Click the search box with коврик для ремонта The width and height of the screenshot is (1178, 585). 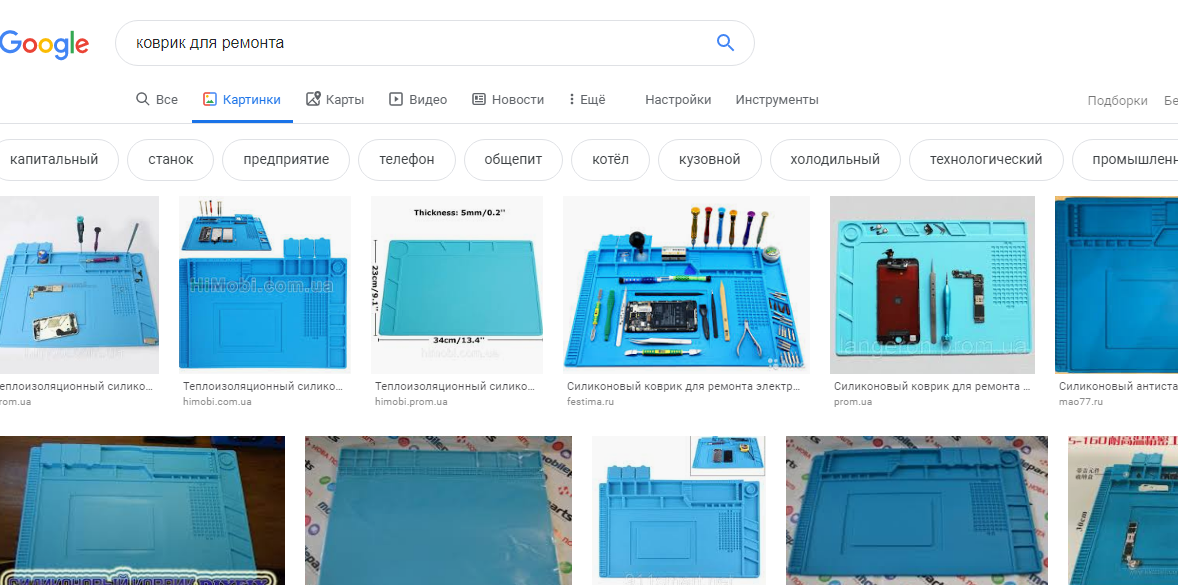point(434,43)
